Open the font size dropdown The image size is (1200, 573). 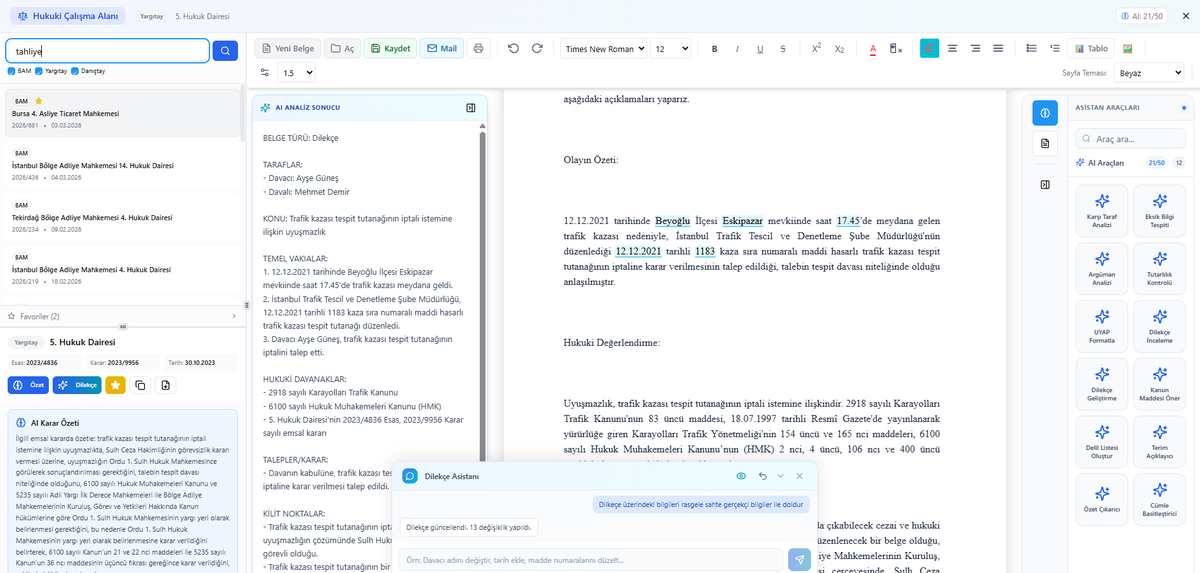[671, 48]
